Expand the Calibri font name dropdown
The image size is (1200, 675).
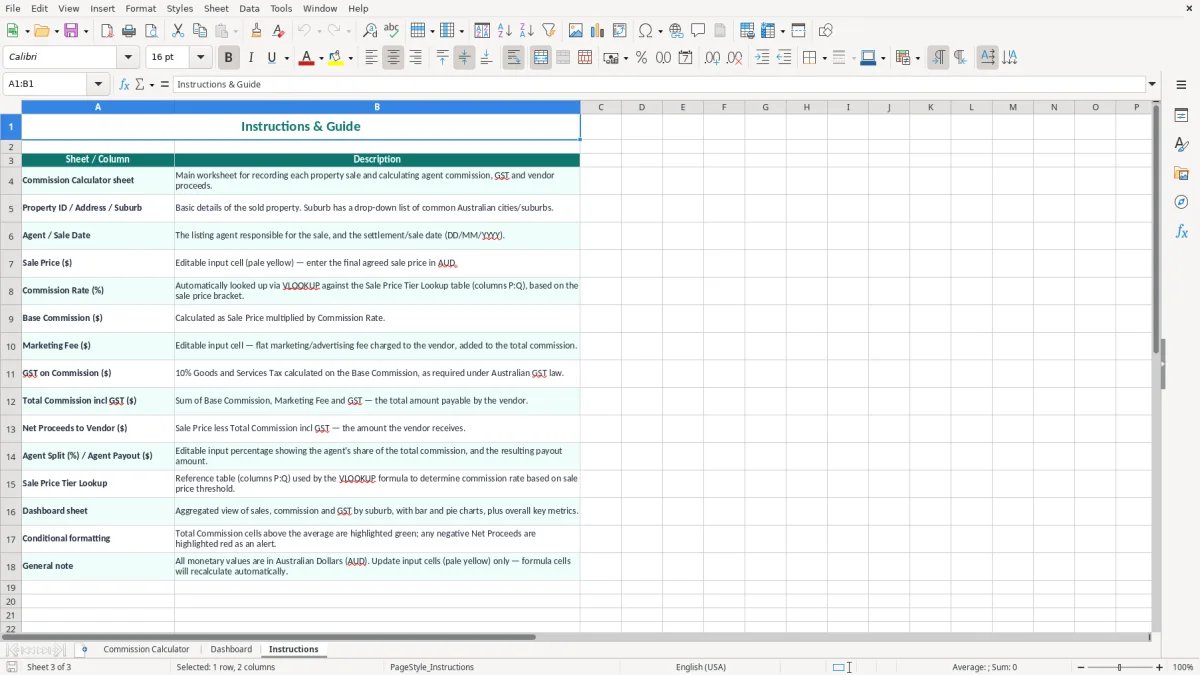pyautogui.click(x=128, y=58)
